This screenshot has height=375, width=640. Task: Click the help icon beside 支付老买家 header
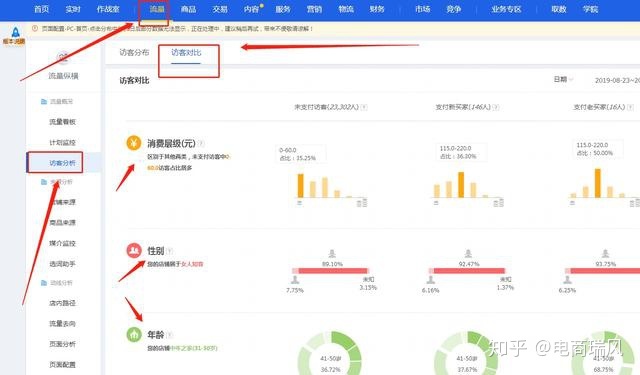(x=631, y=107)
